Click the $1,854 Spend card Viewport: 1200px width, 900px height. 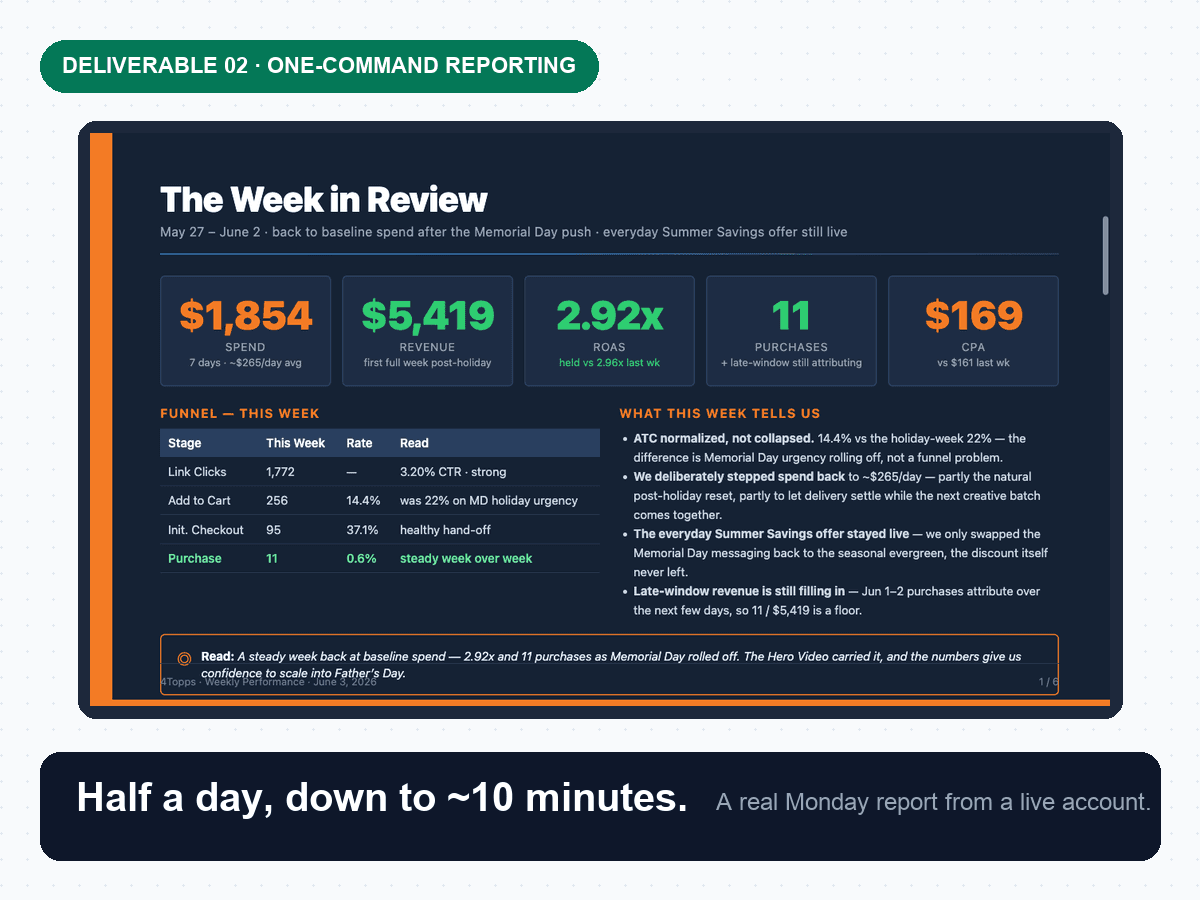coord(245,331)
